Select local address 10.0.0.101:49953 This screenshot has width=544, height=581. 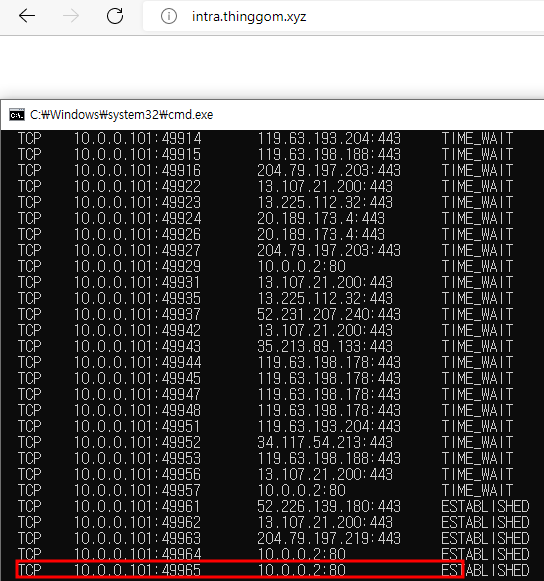137,458
